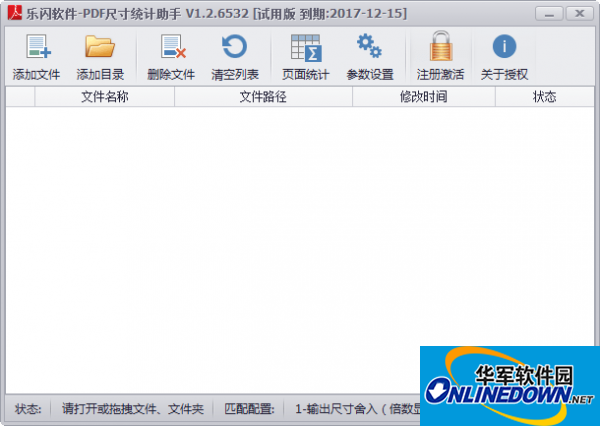The width and height of the screenshot is (600, 426).
Task: Click Delete File (删除文件) icon
Action: click(x=173, y=46)
